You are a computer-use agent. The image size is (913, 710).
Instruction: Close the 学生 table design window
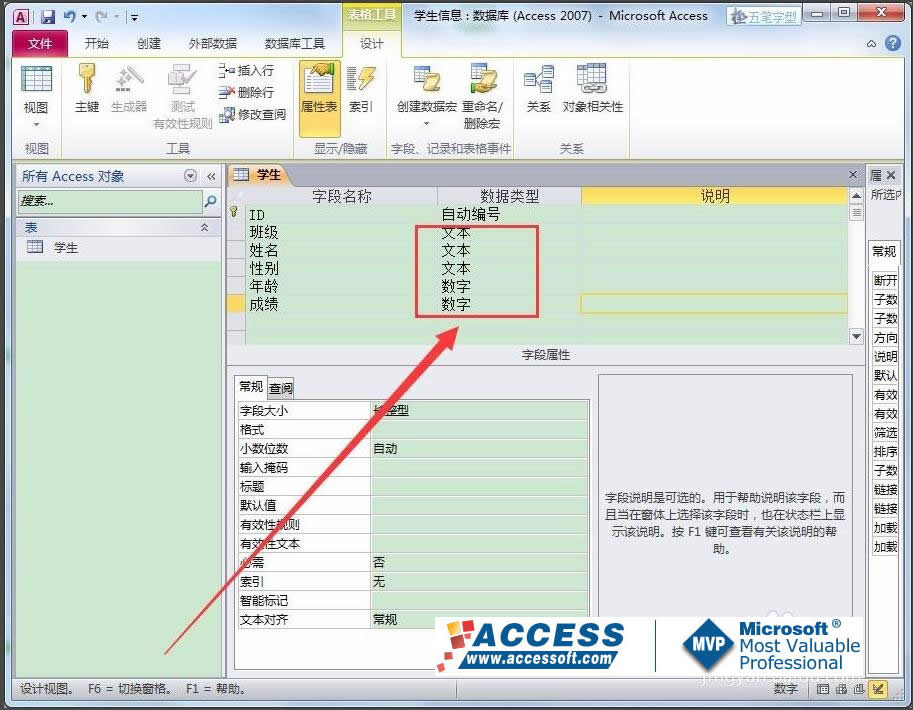point(852,175)
